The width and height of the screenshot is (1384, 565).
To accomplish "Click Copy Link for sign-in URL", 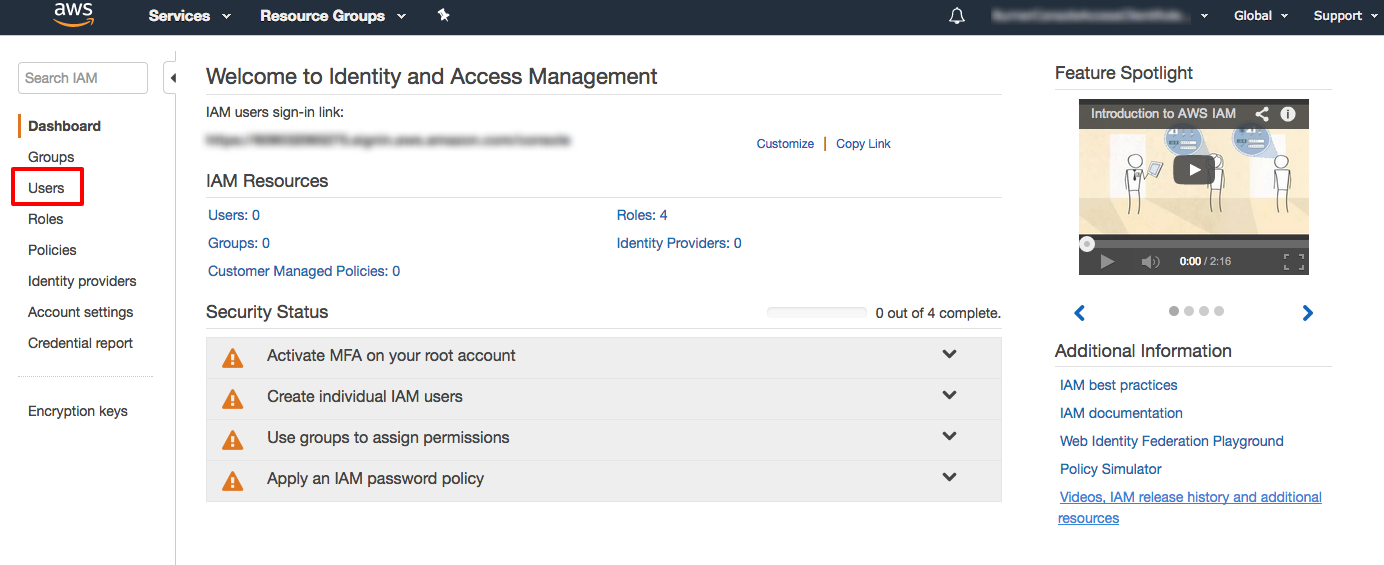I will click(863, 144).
